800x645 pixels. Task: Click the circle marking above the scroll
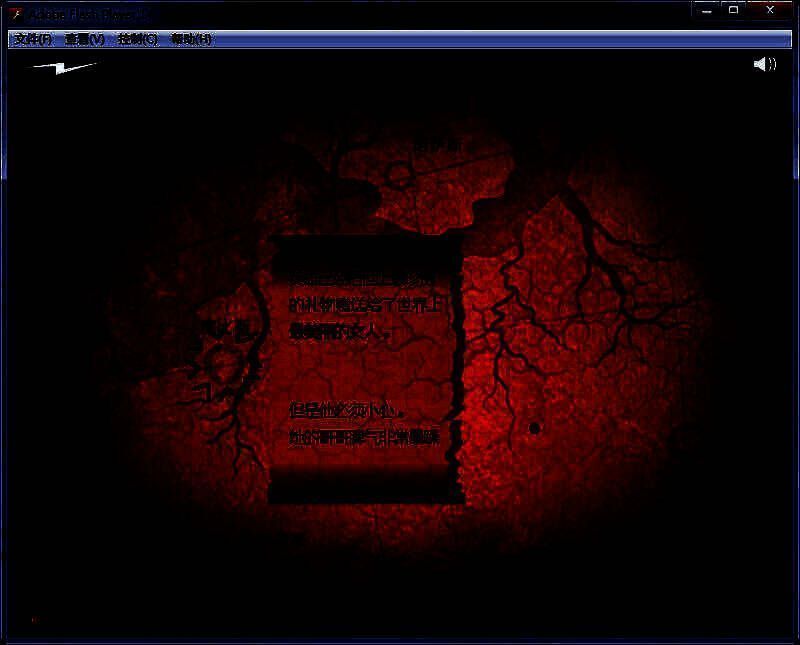[400, 176]
